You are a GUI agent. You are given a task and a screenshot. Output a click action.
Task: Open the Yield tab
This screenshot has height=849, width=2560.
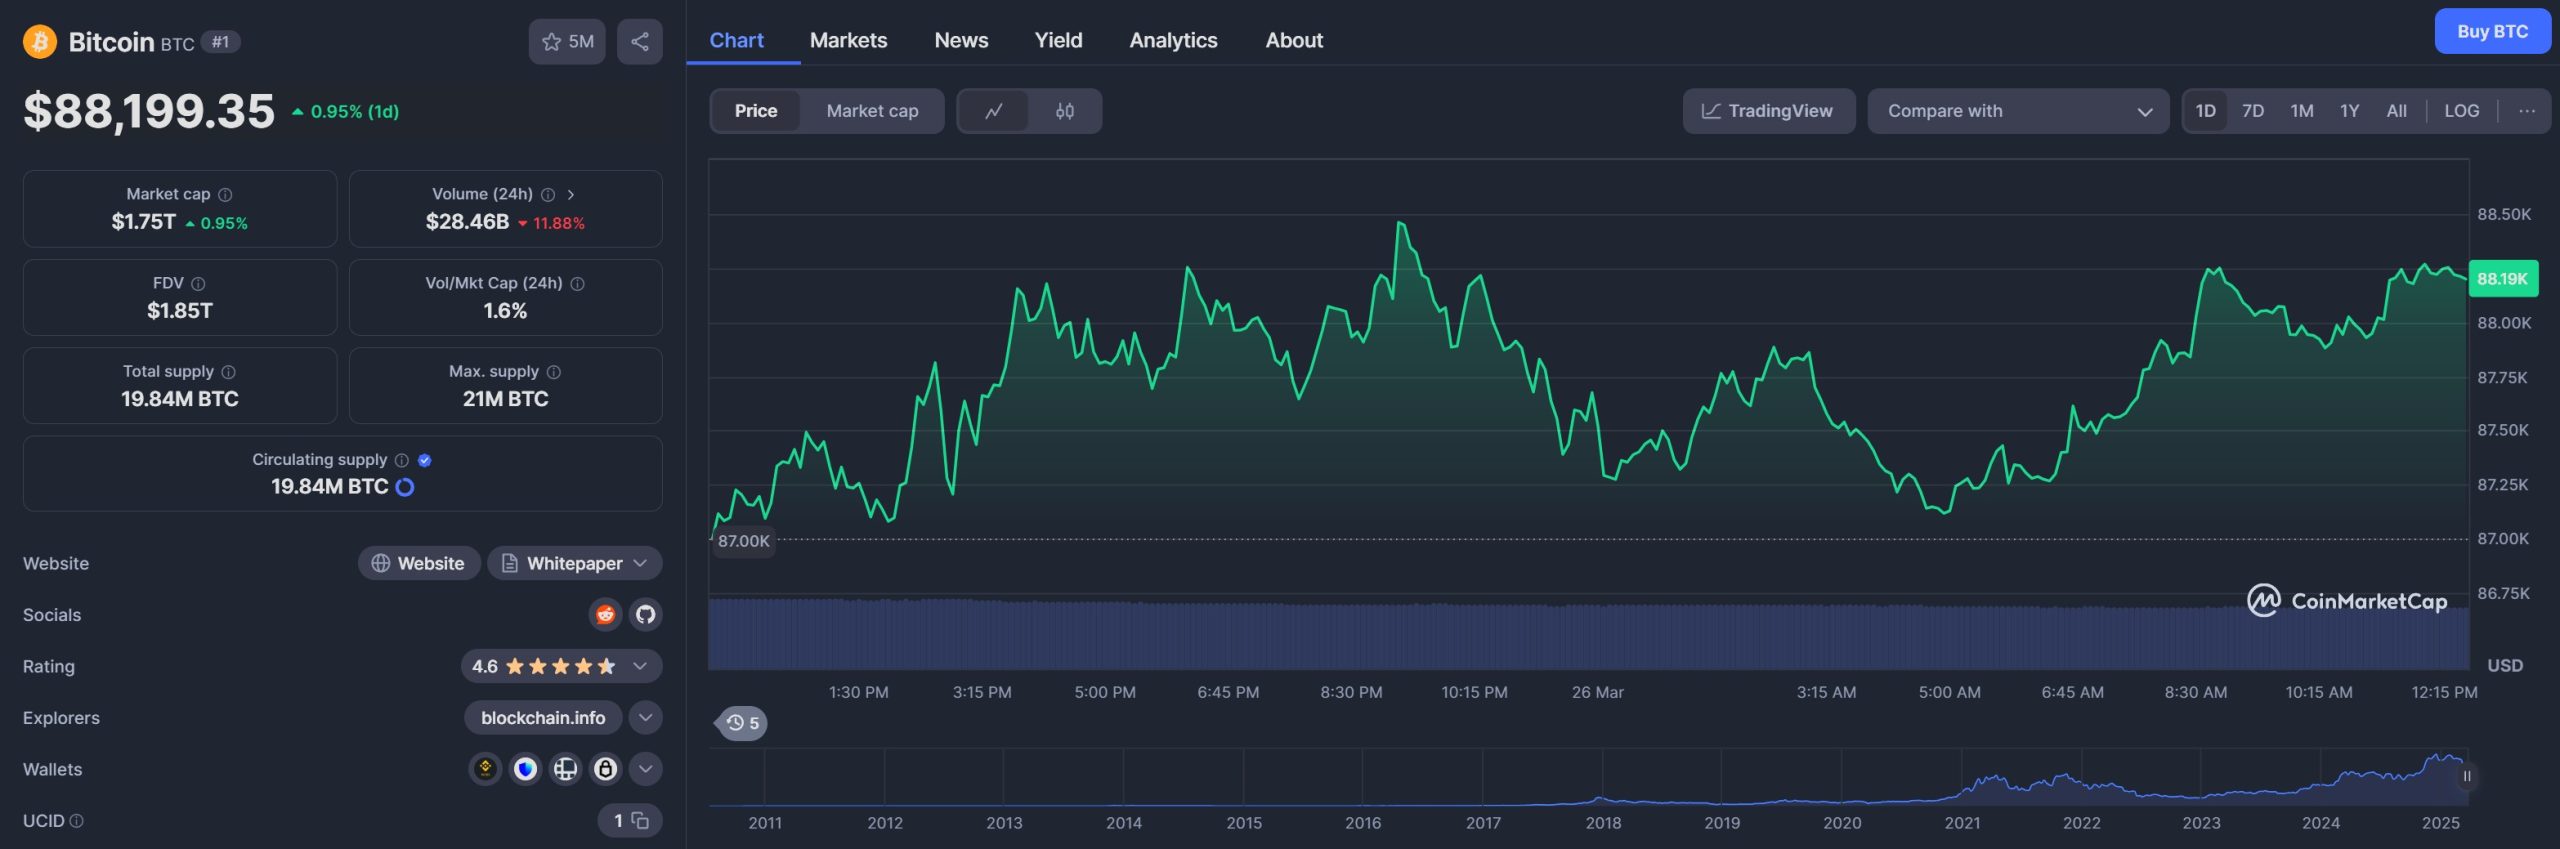click(x=1058, y=40)
